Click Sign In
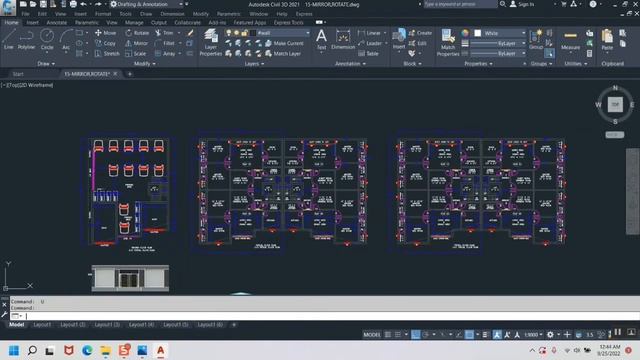Image resolution: width=640 pixels, height=360 pixels. point(522,4)
